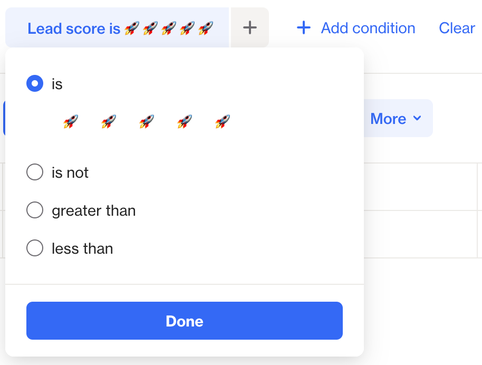Clear all filter conditions
Image resolution: width=482 pixels, height=365 pixels.
tap(457, 28)
